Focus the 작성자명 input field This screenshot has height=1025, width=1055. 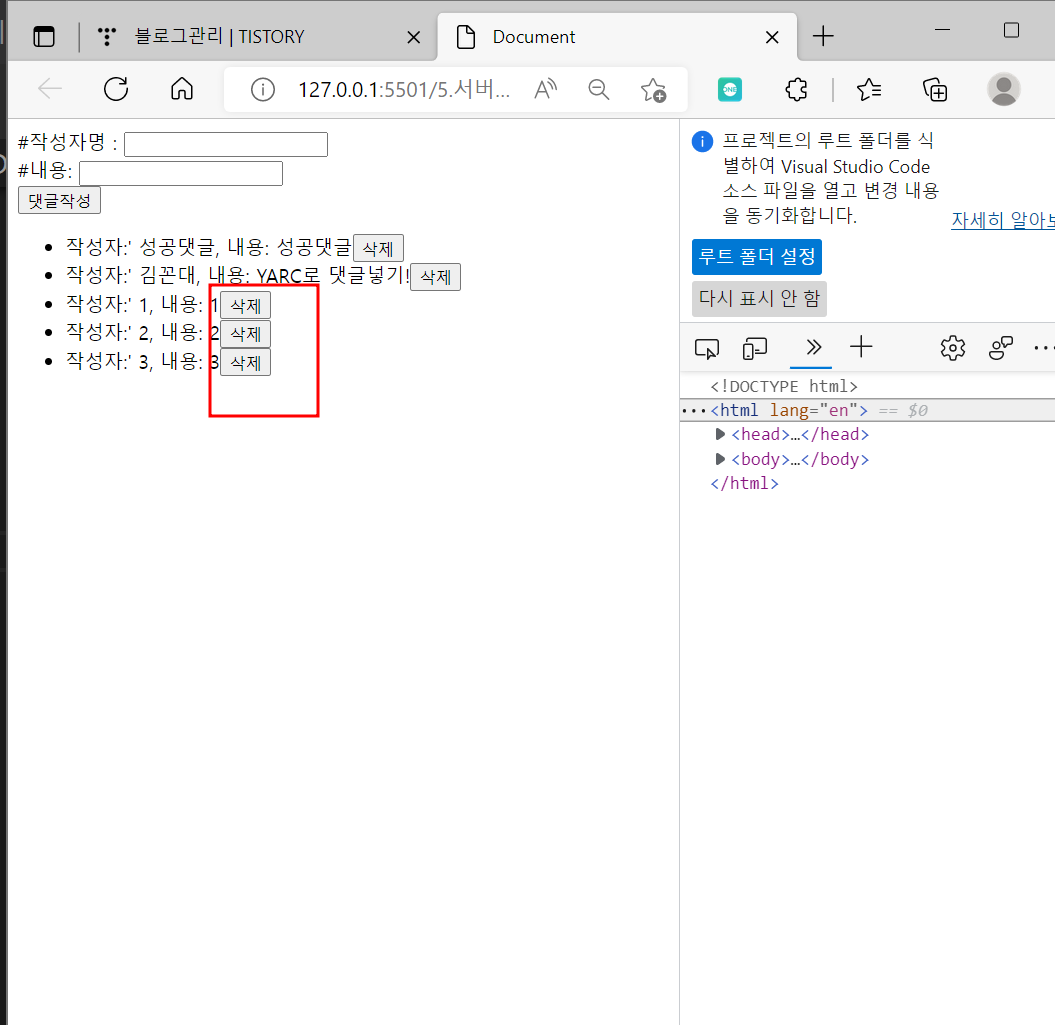point(226,145)
